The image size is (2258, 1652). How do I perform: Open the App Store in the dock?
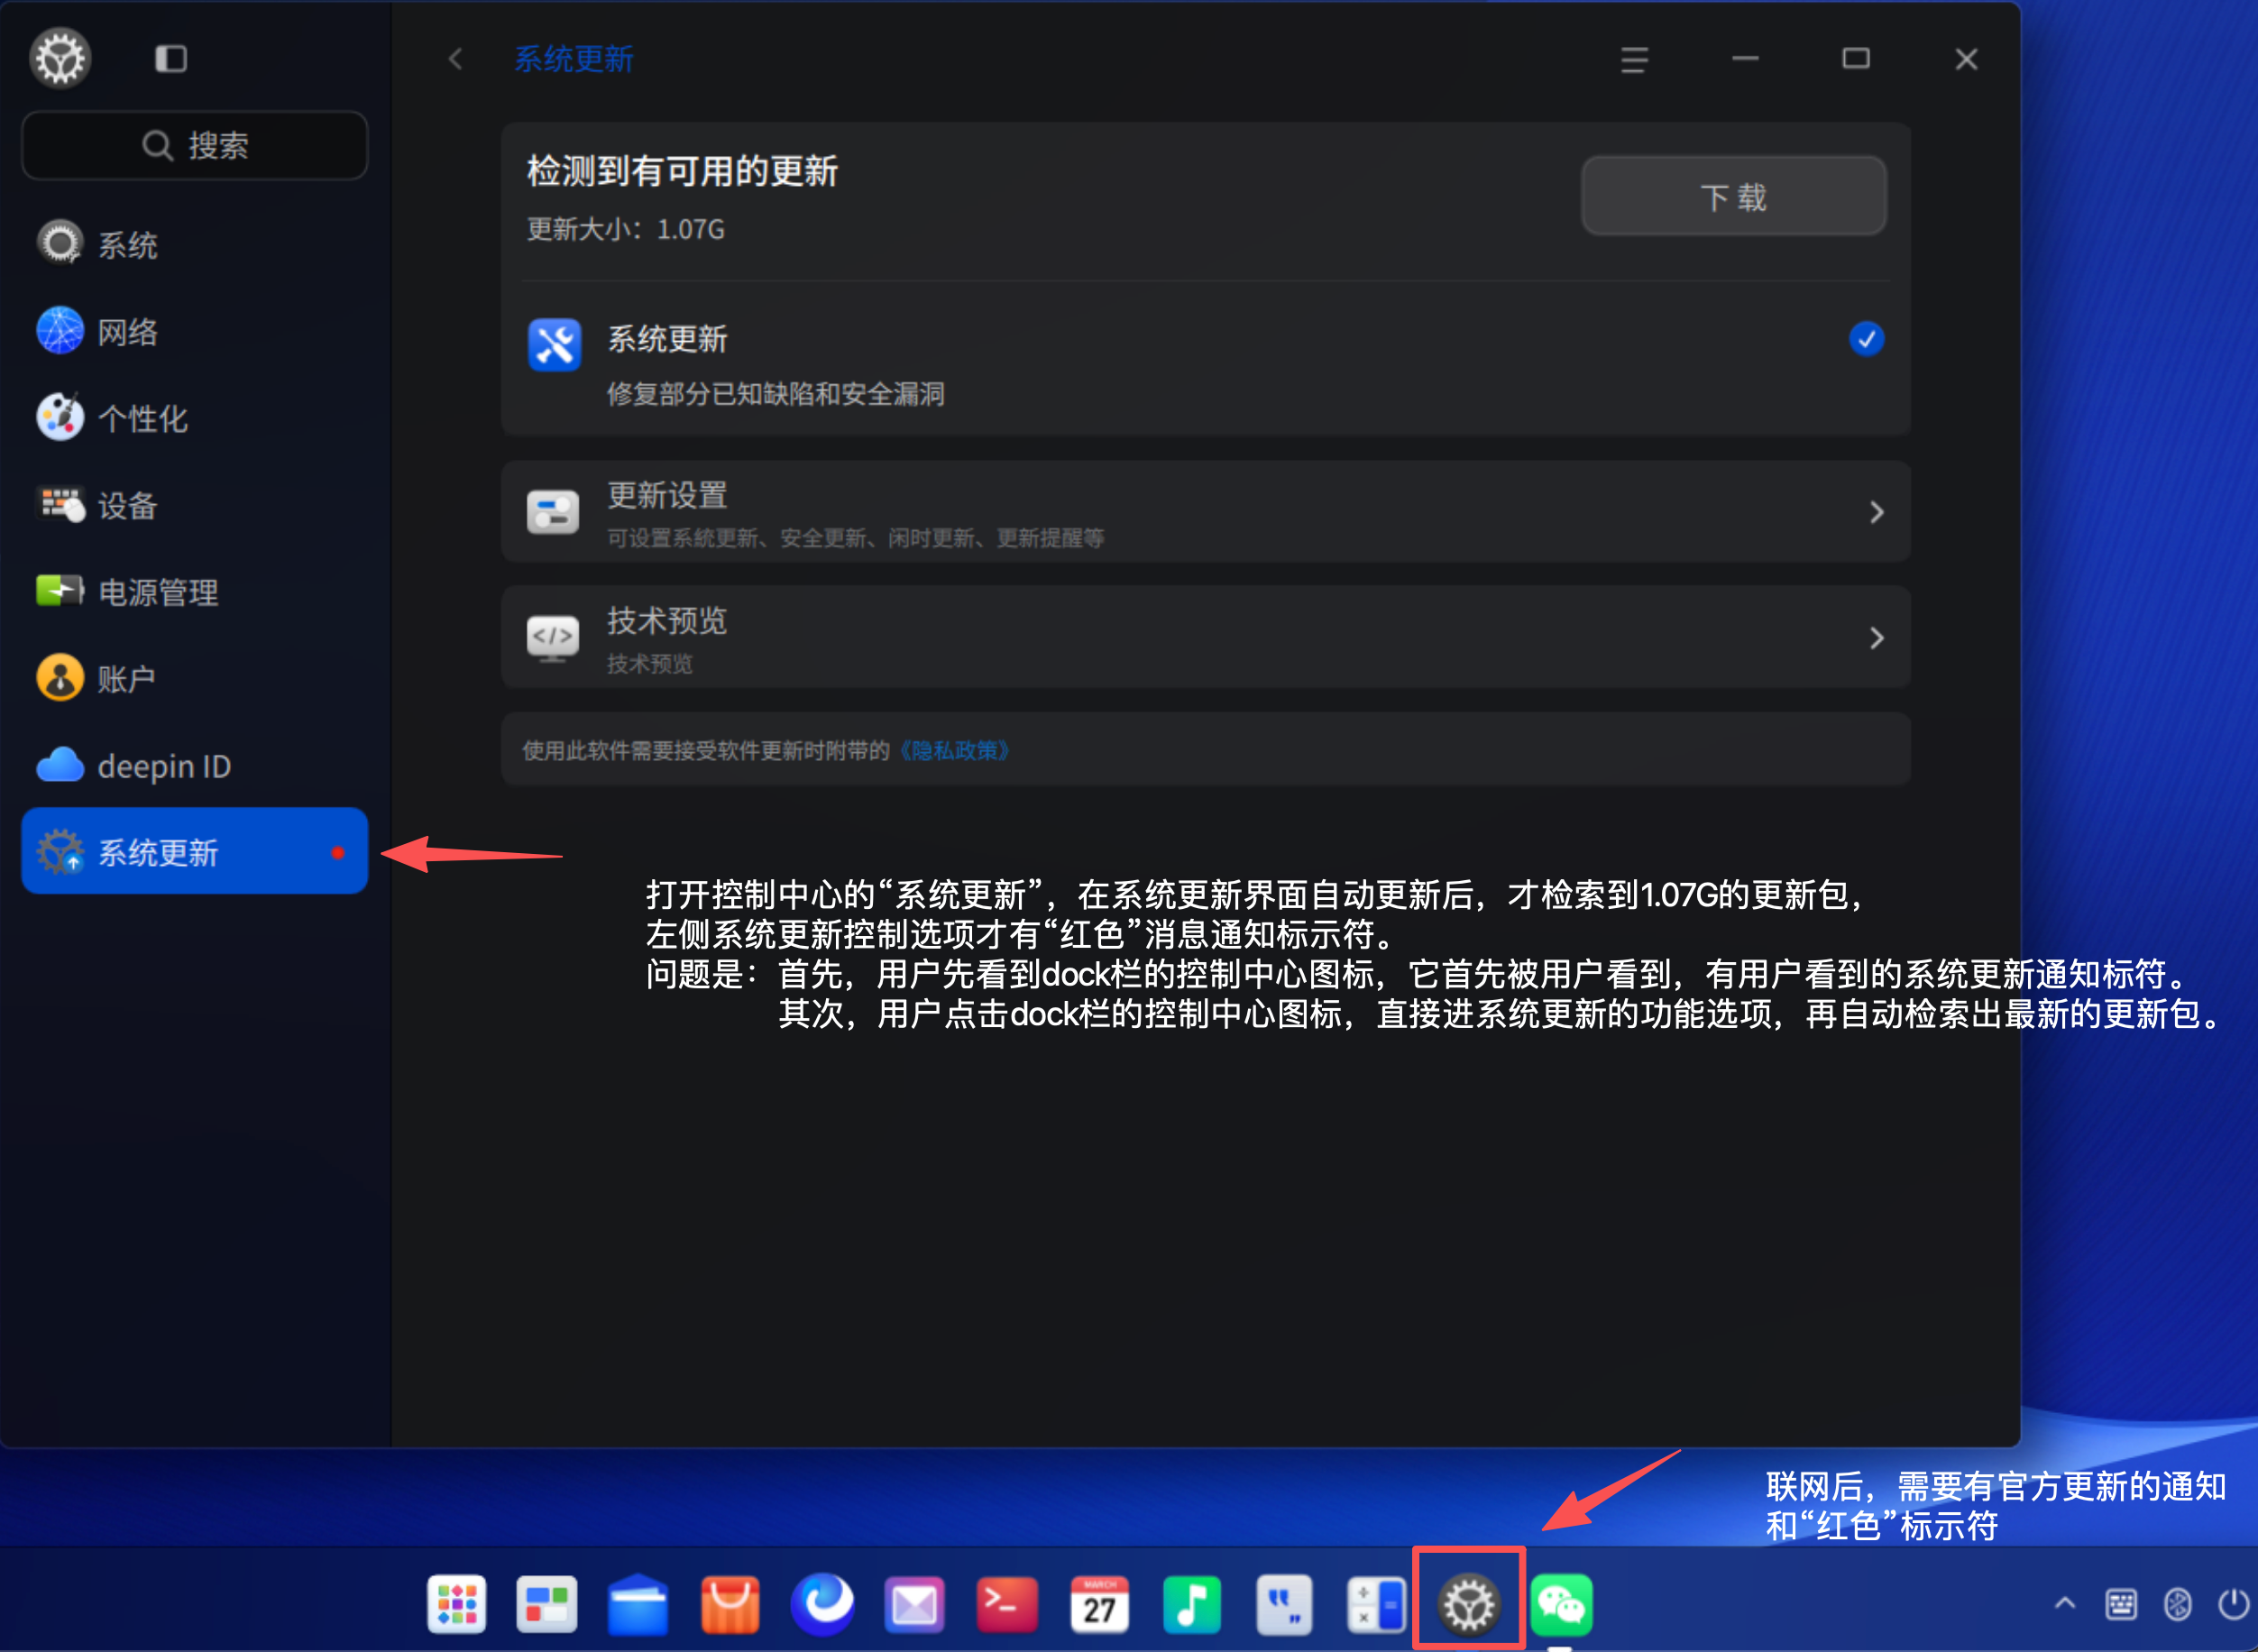tap(730, 1604)
